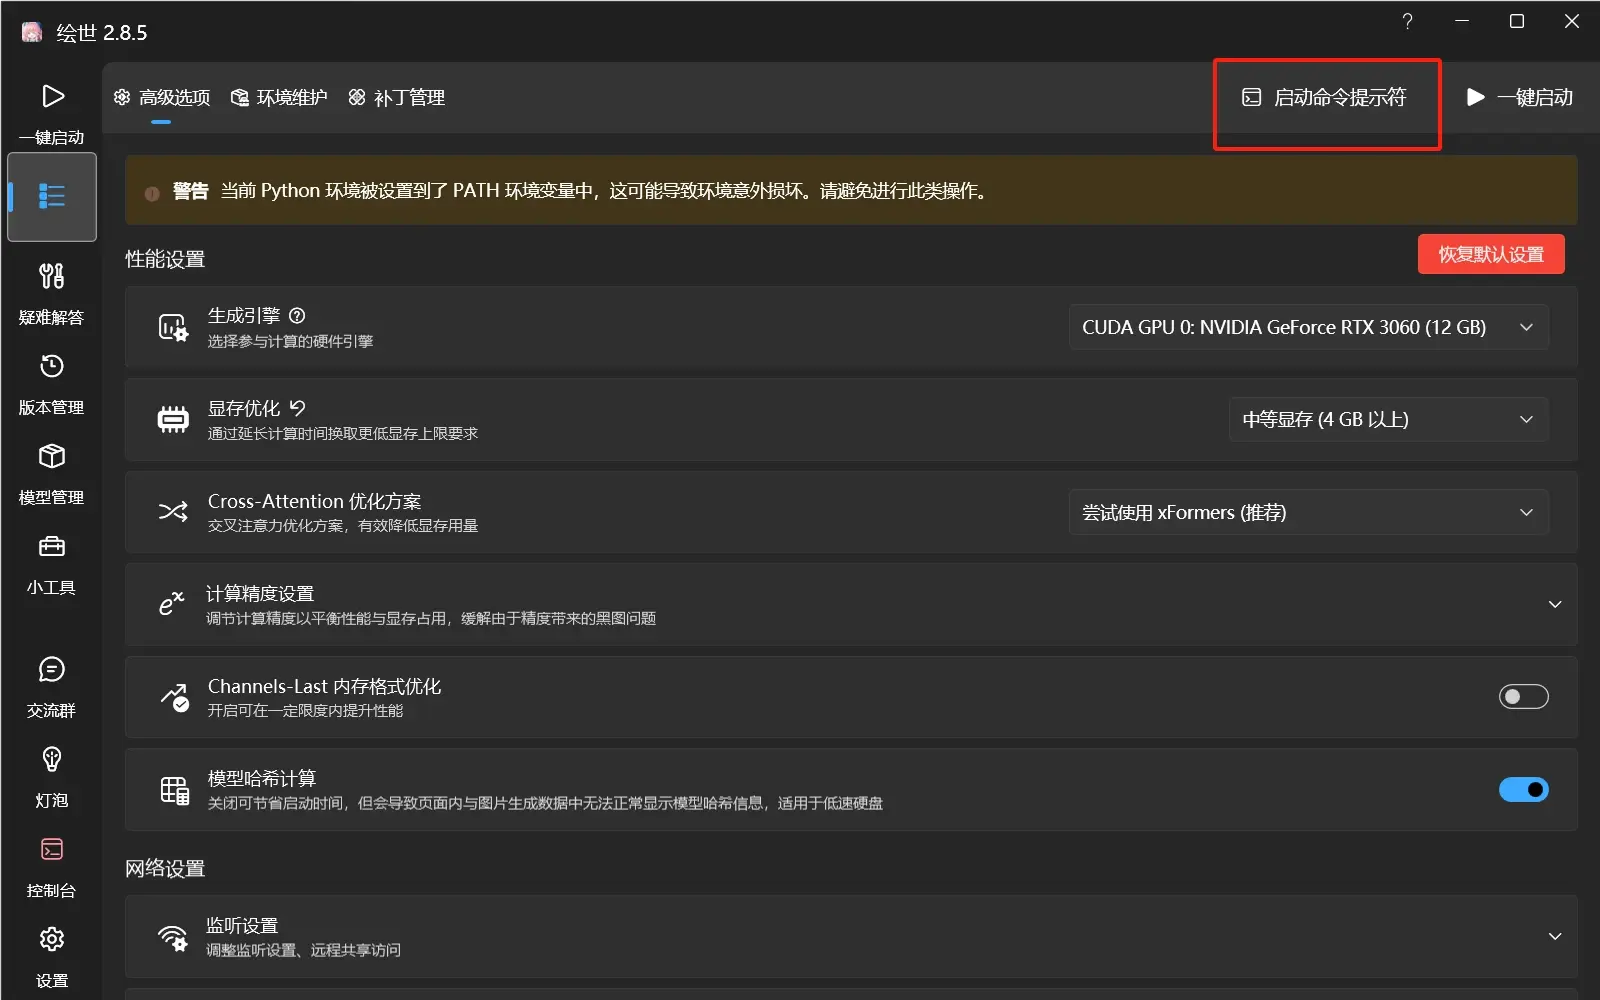Select the advanced options list sidebar icon
Image resolution: width=1600 pixels, height=1000 pixels.
[52, 196]
